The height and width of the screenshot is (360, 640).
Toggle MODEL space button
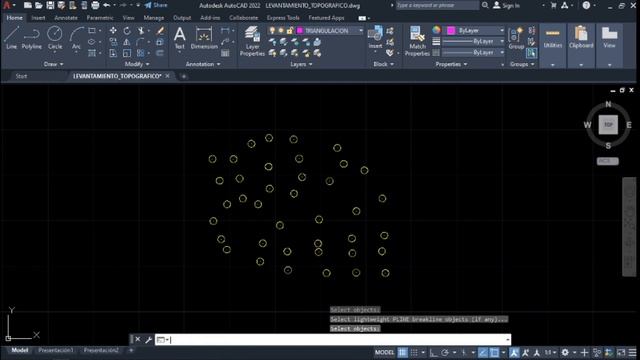[x=384, y=352]
